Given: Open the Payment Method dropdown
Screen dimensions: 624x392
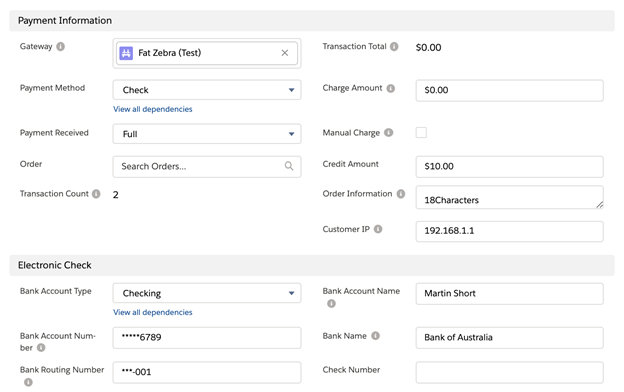Looking at the screenshot, I should 207,90.
